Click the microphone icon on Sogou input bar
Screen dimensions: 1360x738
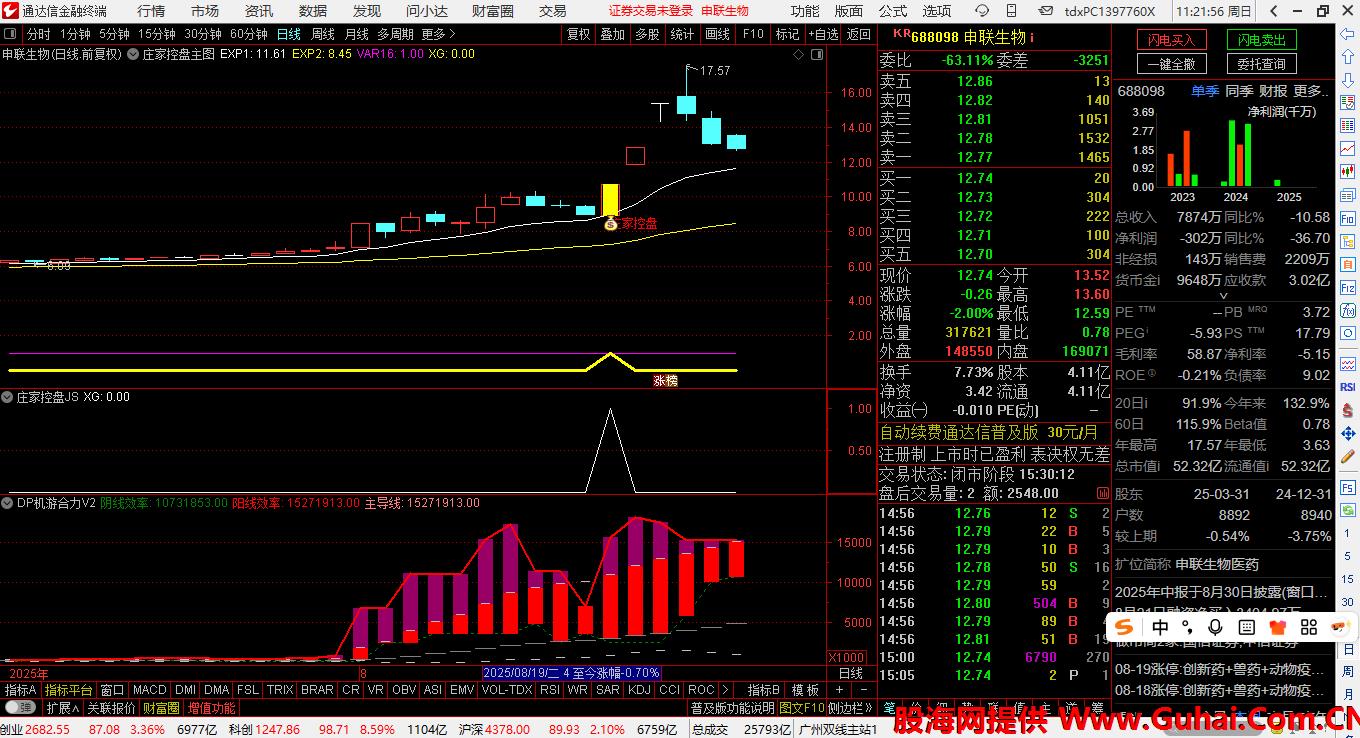1215,627
